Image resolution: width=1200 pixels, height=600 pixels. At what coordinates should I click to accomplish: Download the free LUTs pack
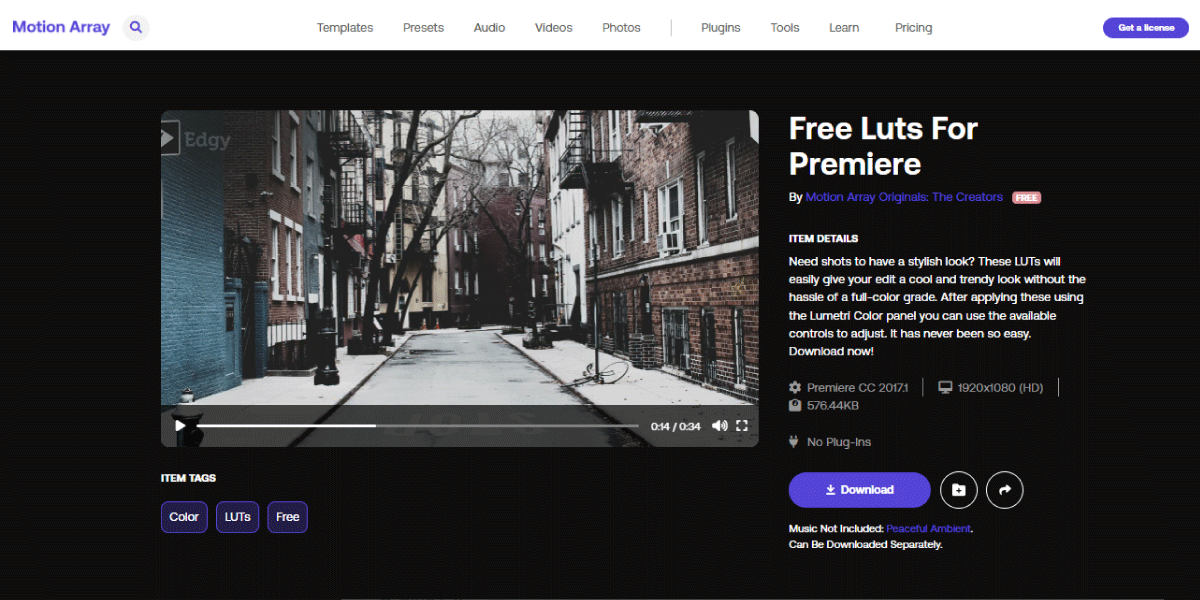859,490
